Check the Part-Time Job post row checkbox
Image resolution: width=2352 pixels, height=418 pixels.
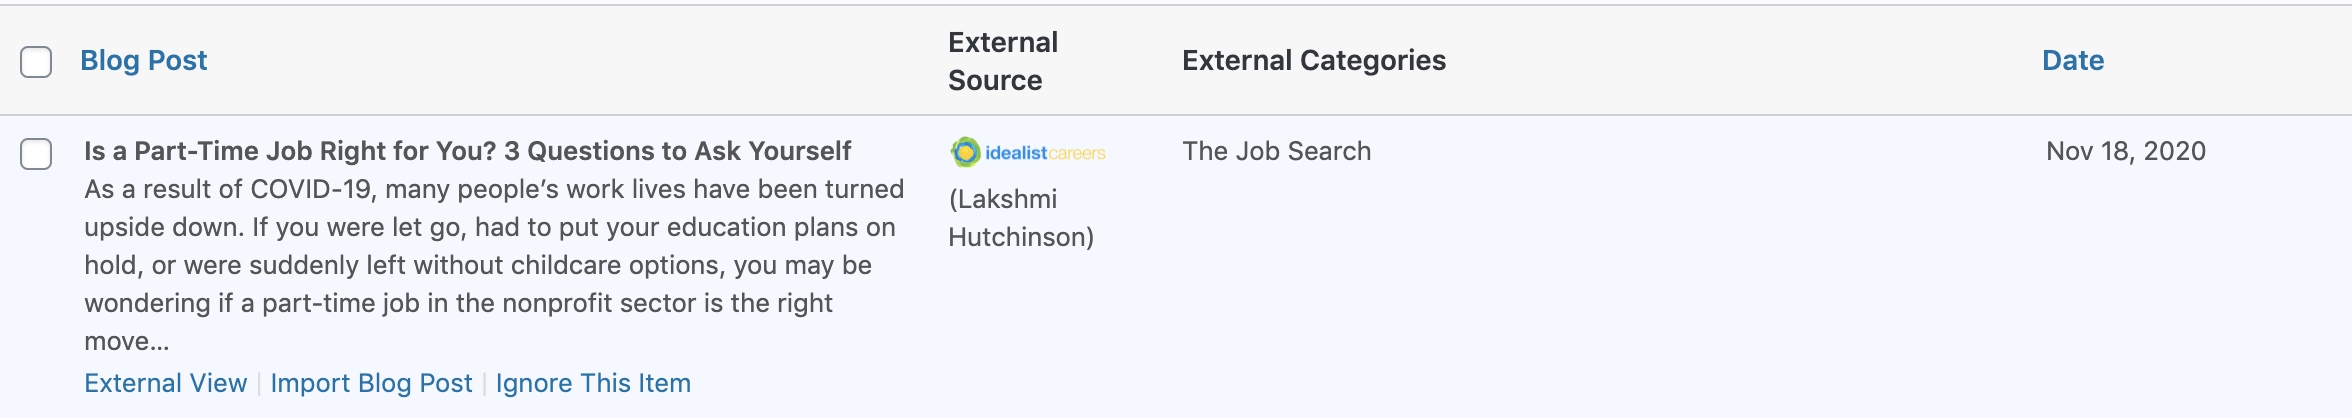tap(36, 154)
